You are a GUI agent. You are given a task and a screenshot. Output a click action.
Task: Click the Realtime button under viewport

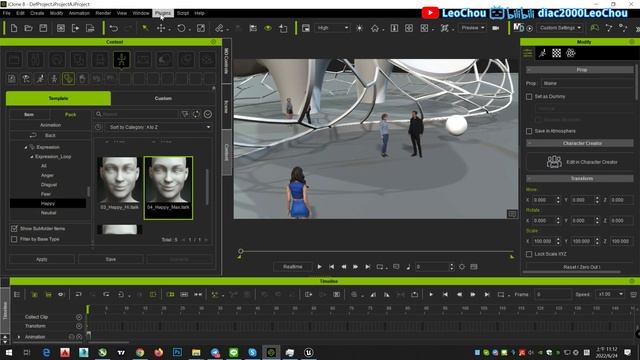pyautogui.click(x=293, y=267)
